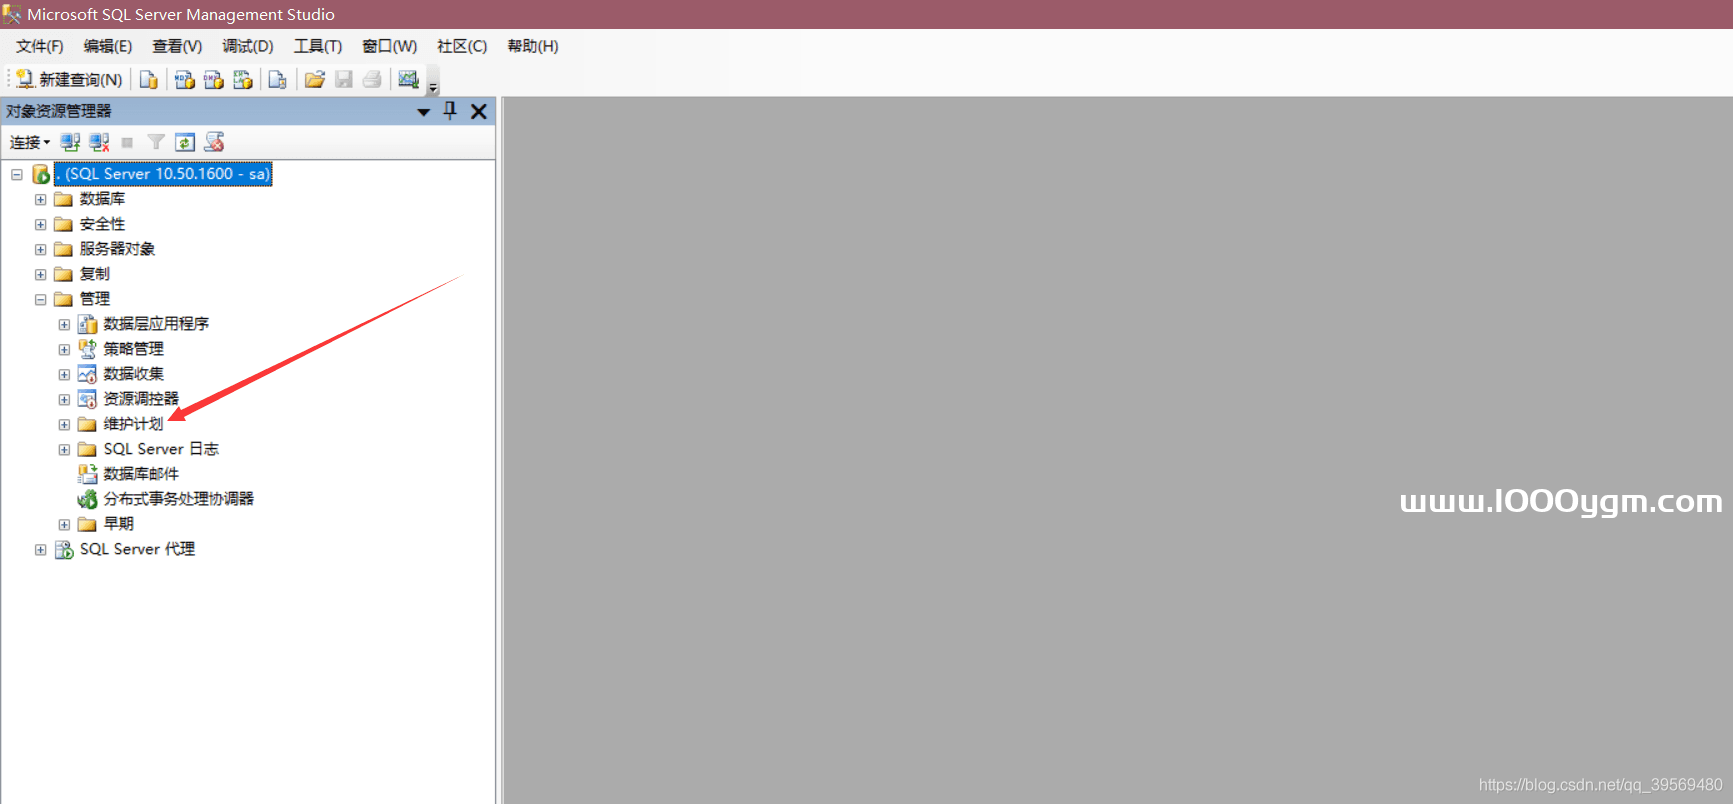Viewport: 1733px width, 804px height.
Task: Select the SQL Server 代理 tree item
Action: tap(137, 549)
